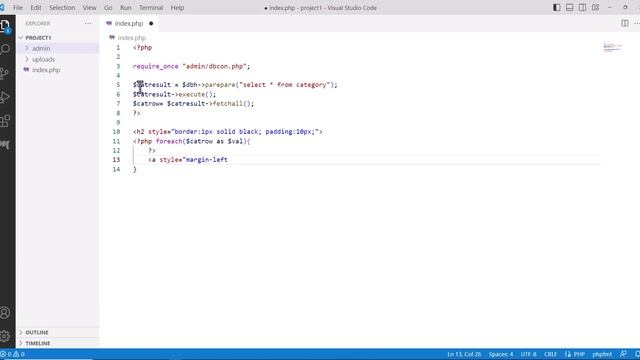Click the execute() call on line 6
Image resolution: width=640 pixels, height=360 pixels.
[x=196, y=94]
